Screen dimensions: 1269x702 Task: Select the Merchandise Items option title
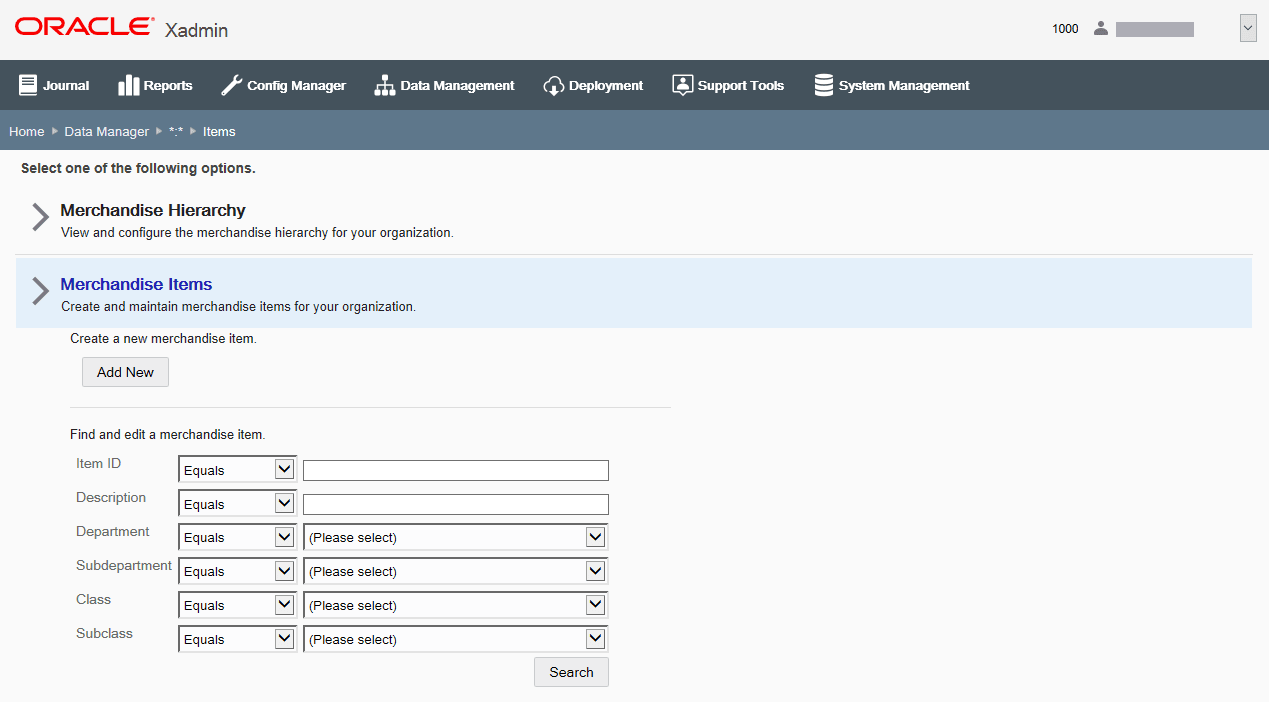pos(136,284)
